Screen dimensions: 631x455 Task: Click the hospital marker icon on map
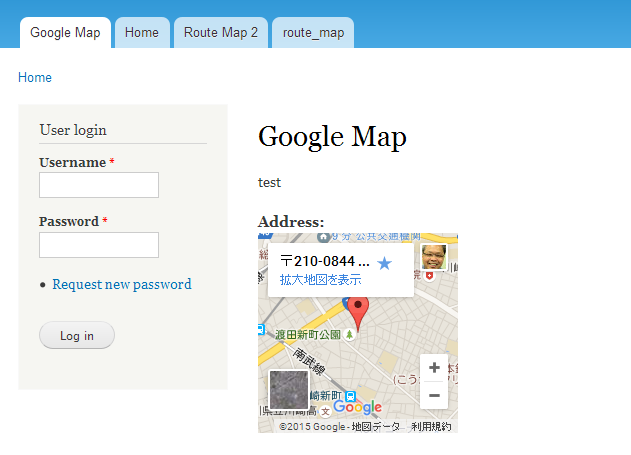click(x=429, y=276)
